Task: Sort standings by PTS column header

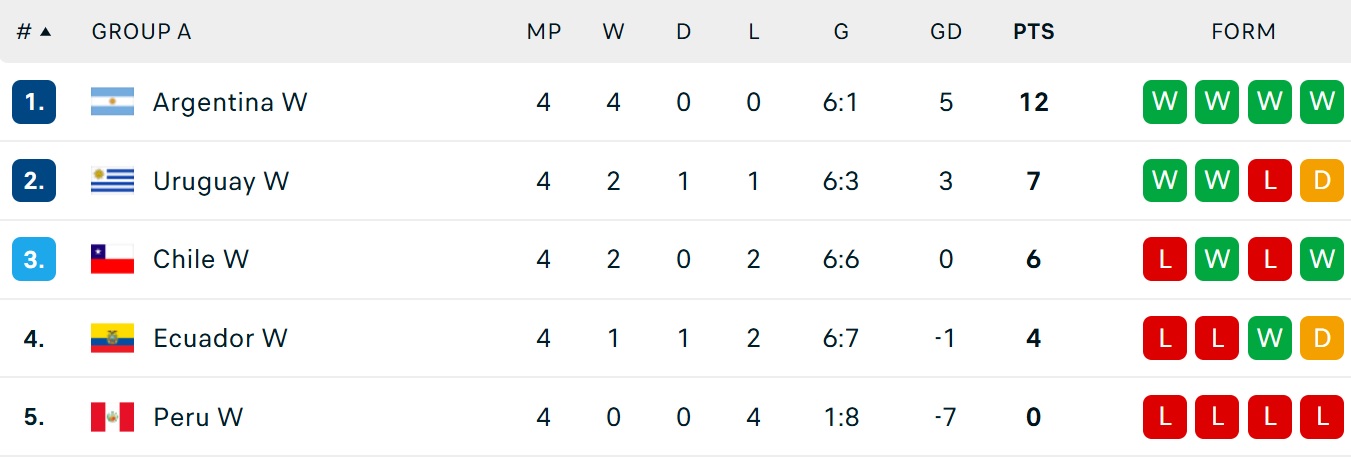Action: tap(1033, 32)
